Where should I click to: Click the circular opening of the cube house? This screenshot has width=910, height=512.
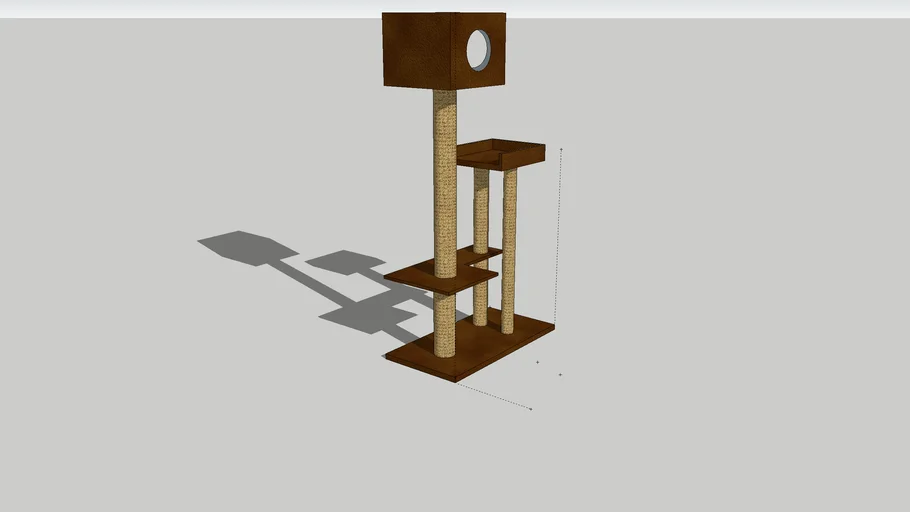[479, 50]
